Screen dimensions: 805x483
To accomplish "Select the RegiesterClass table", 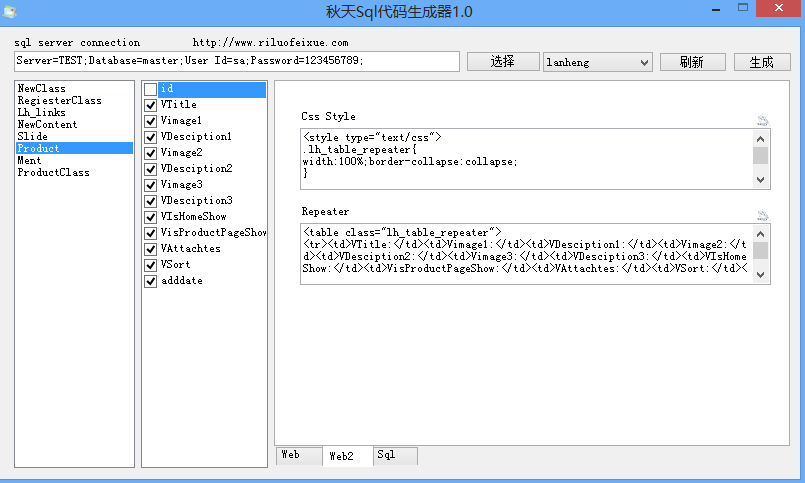I will click(74, 101).
